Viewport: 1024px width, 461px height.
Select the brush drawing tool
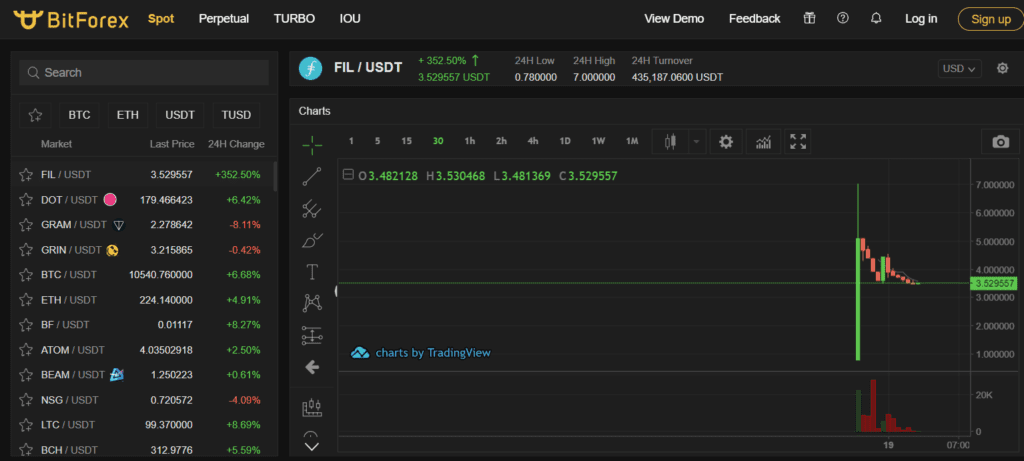(312, 240)
